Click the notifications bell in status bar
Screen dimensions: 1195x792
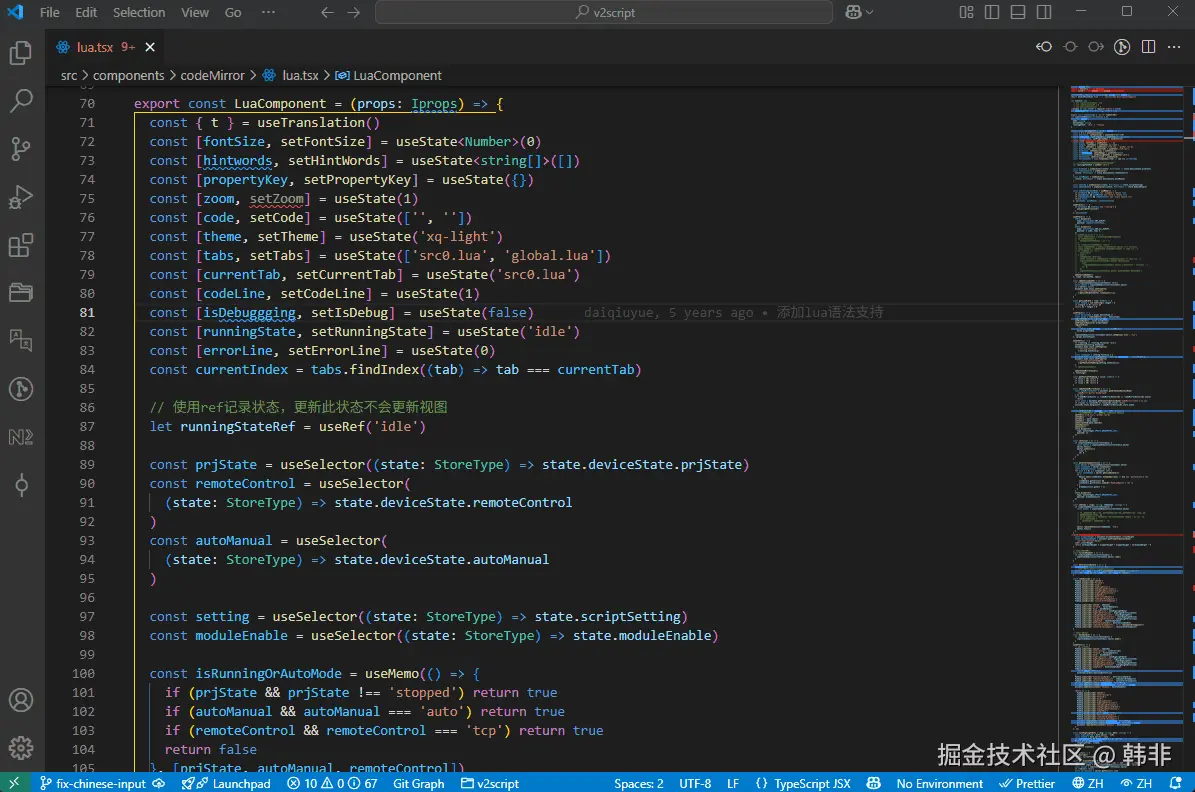[x=1175, y=783]
